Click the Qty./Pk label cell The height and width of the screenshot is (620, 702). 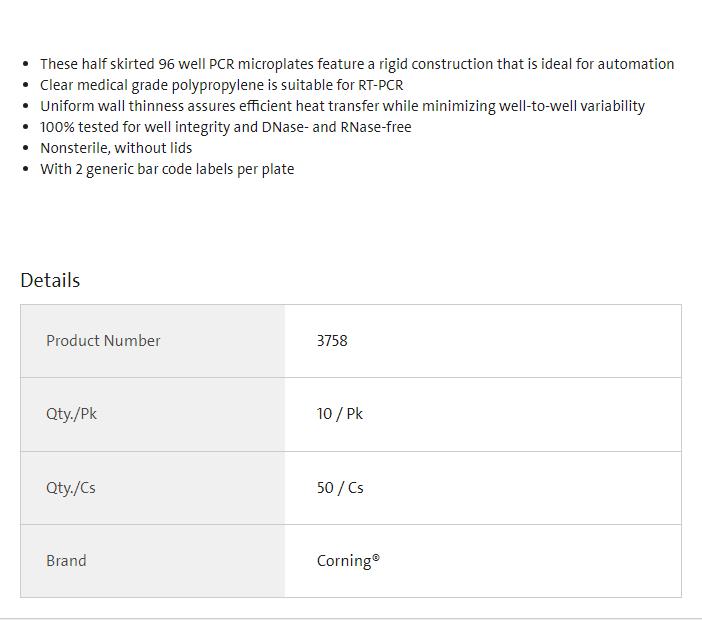tap(72, 414)
